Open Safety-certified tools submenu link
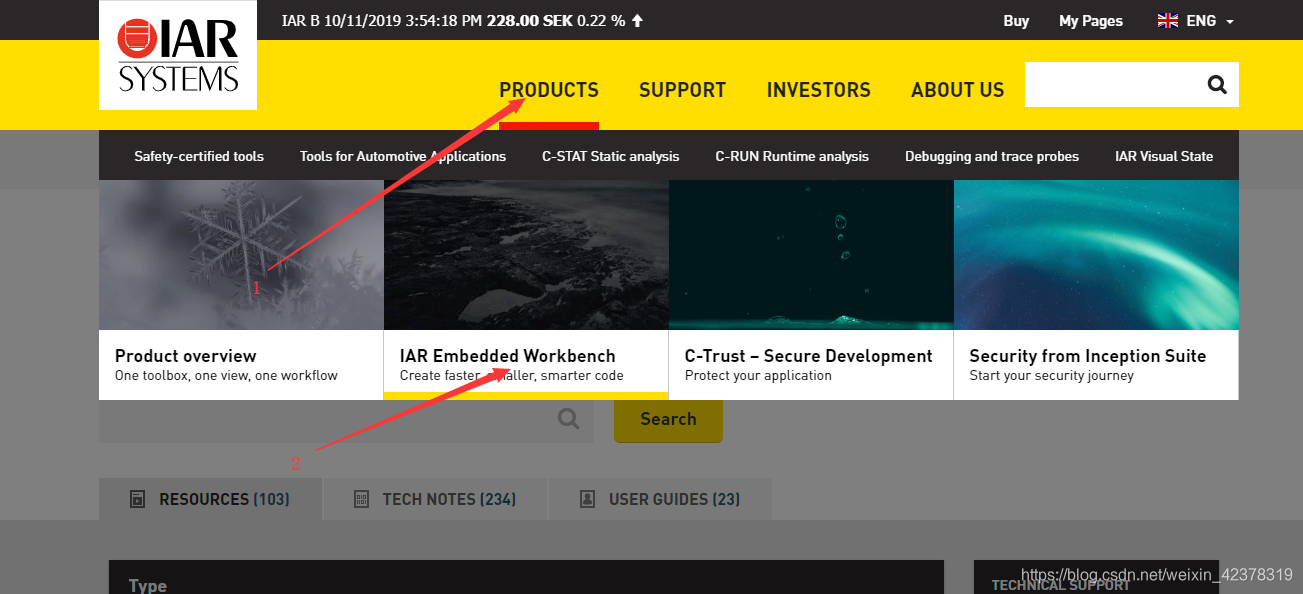The width and height of the screenshot is (1303, 594). [x=199, y=156]
